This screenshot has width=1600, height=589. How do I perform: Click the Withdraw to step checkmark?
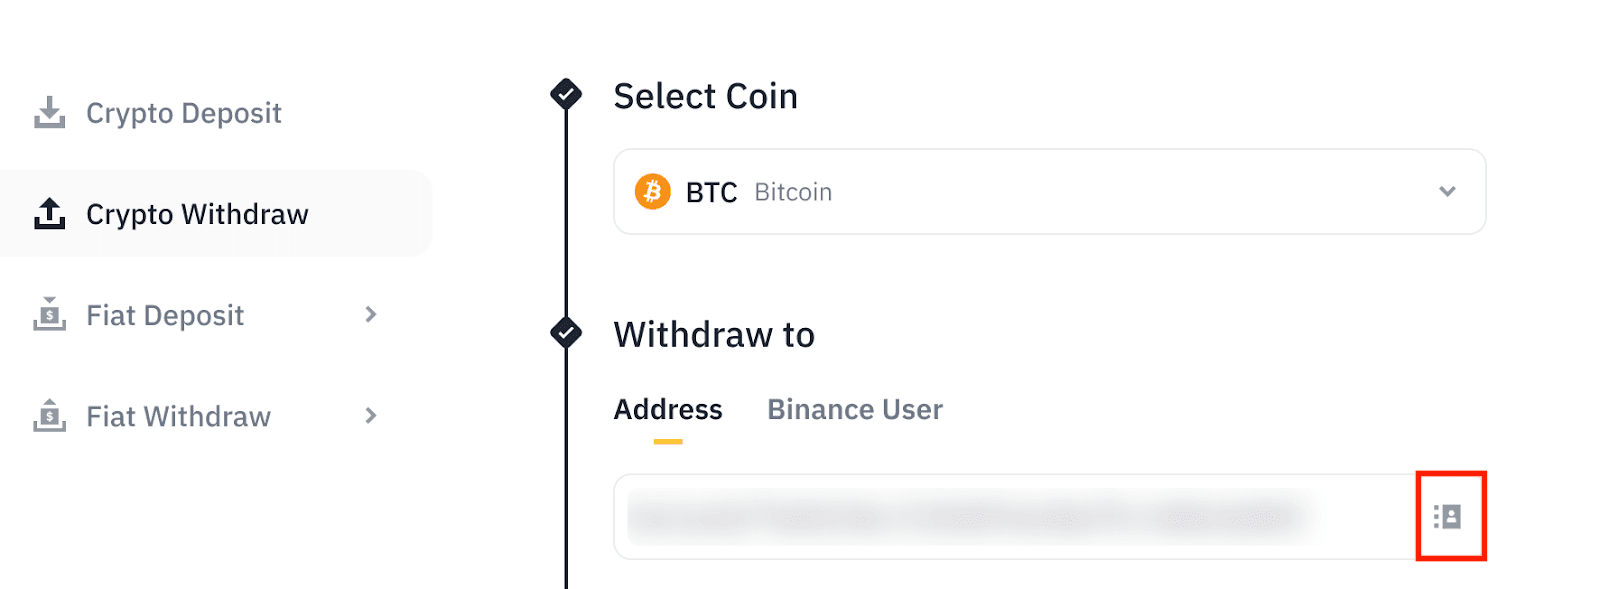point(566,333)
